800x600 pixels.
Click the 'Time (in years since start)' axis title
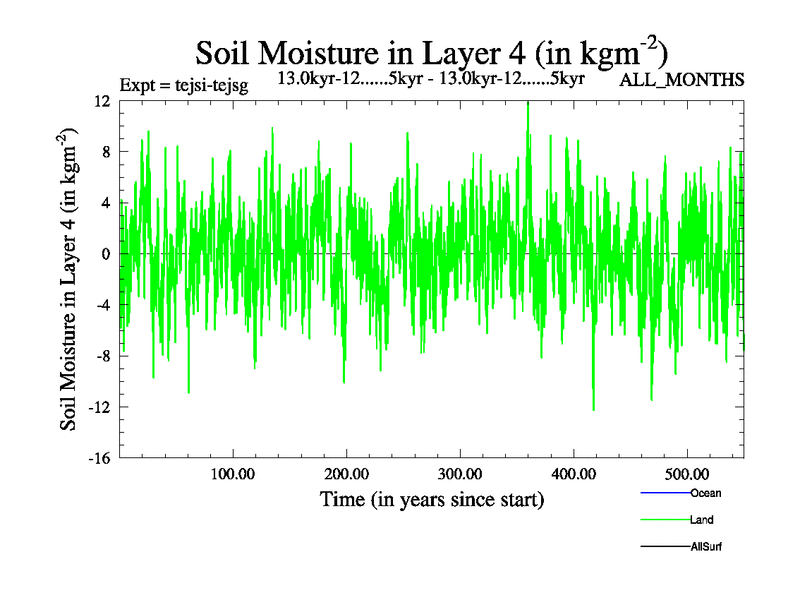[x=432, y=498]
